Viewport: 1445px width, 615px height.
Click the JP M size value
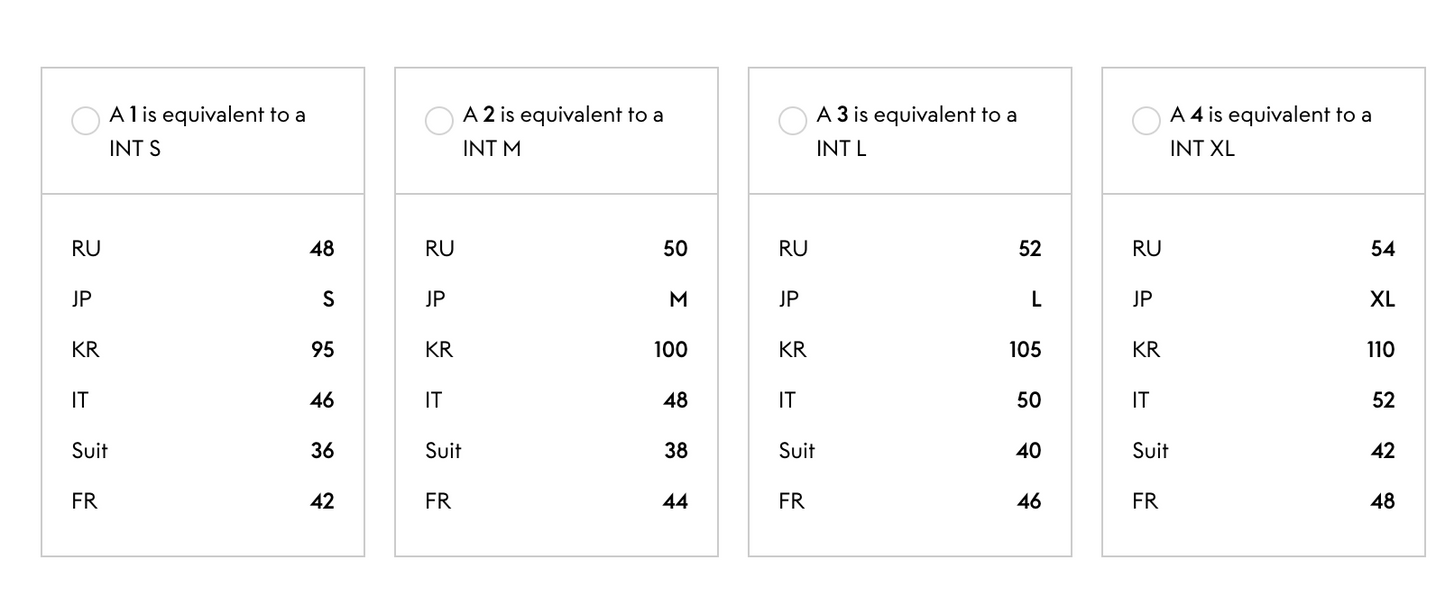click(678, 299)
